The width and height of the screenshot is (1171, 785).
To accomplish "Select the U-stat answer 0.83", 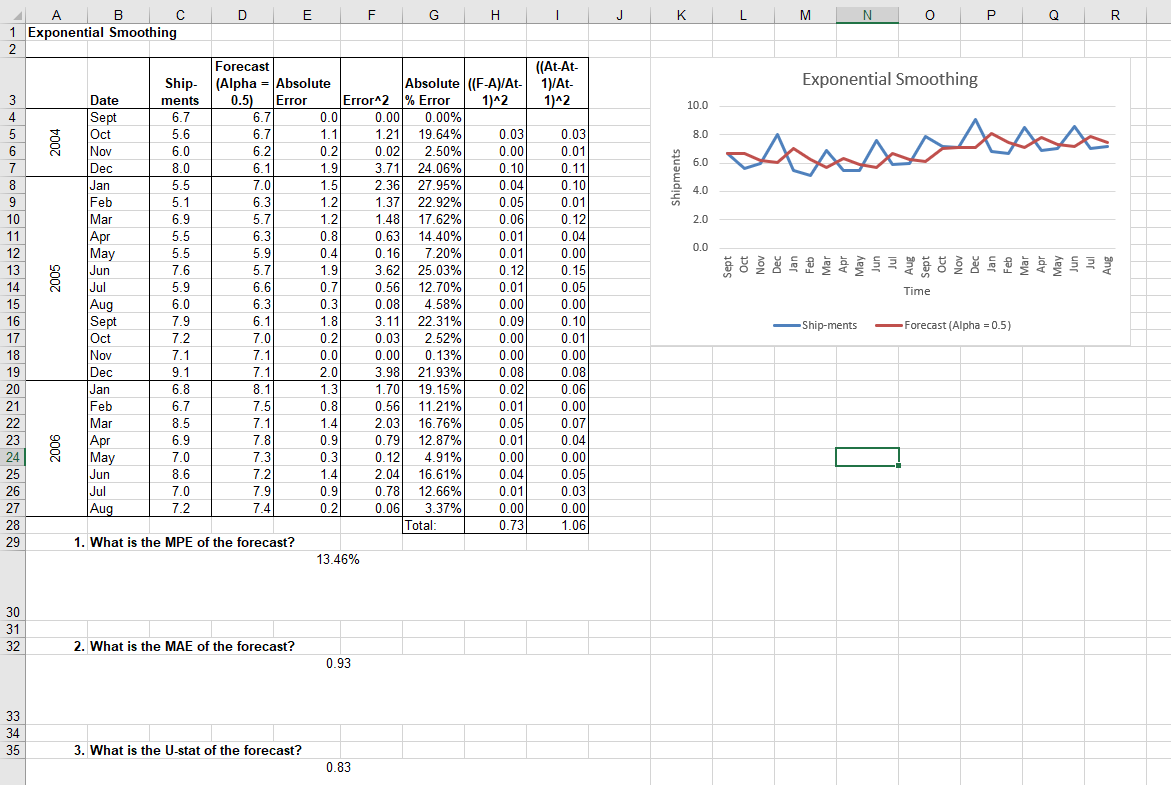I will 338,767.
